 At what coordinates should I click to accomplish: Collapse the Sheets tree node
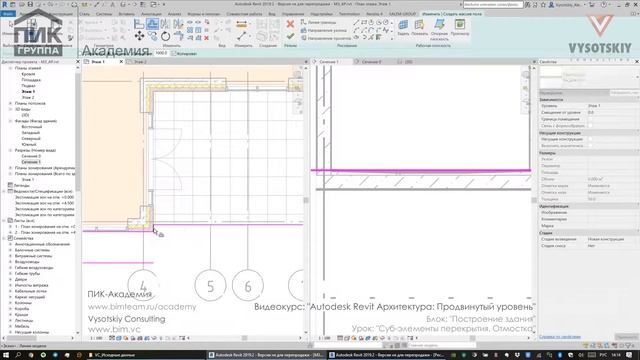tap(4, 220)
